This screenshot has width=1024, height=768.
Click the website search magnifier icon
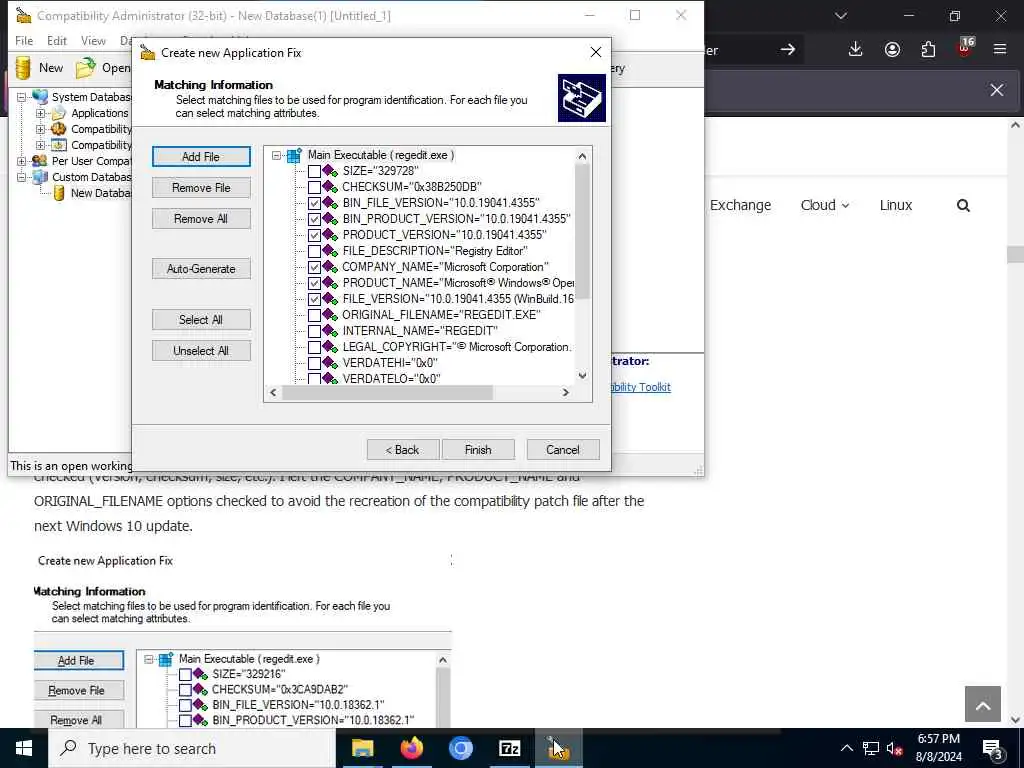pos(963,206)
